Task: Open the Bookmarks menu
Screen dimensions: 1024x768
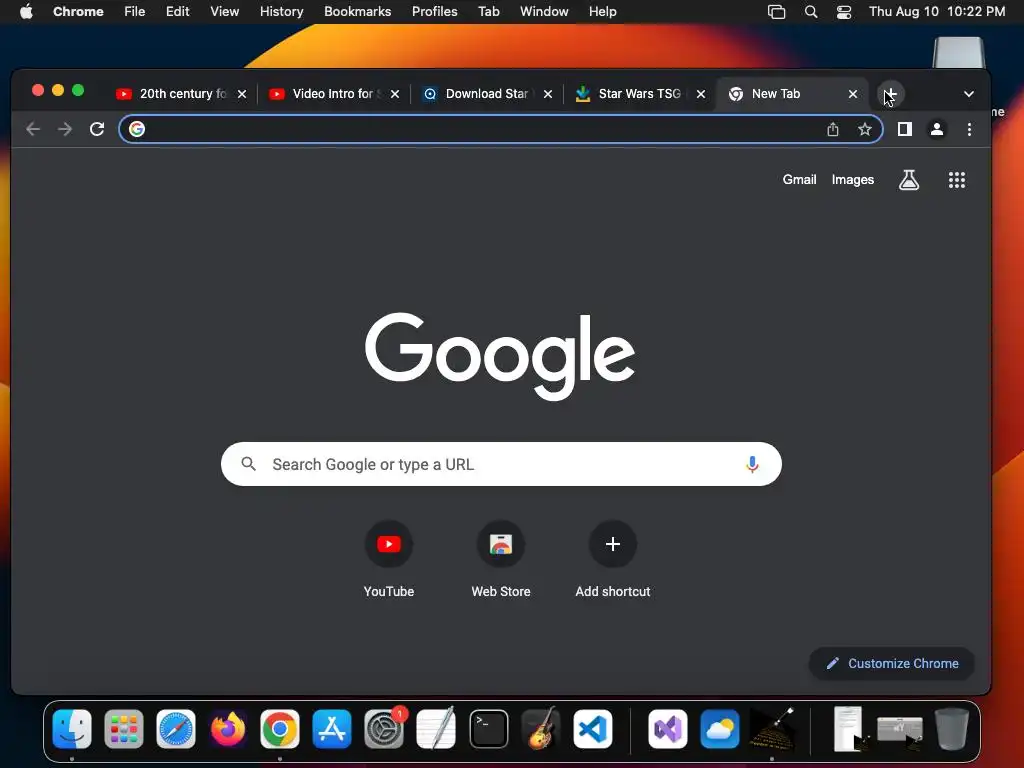Action: coord(357,12)
